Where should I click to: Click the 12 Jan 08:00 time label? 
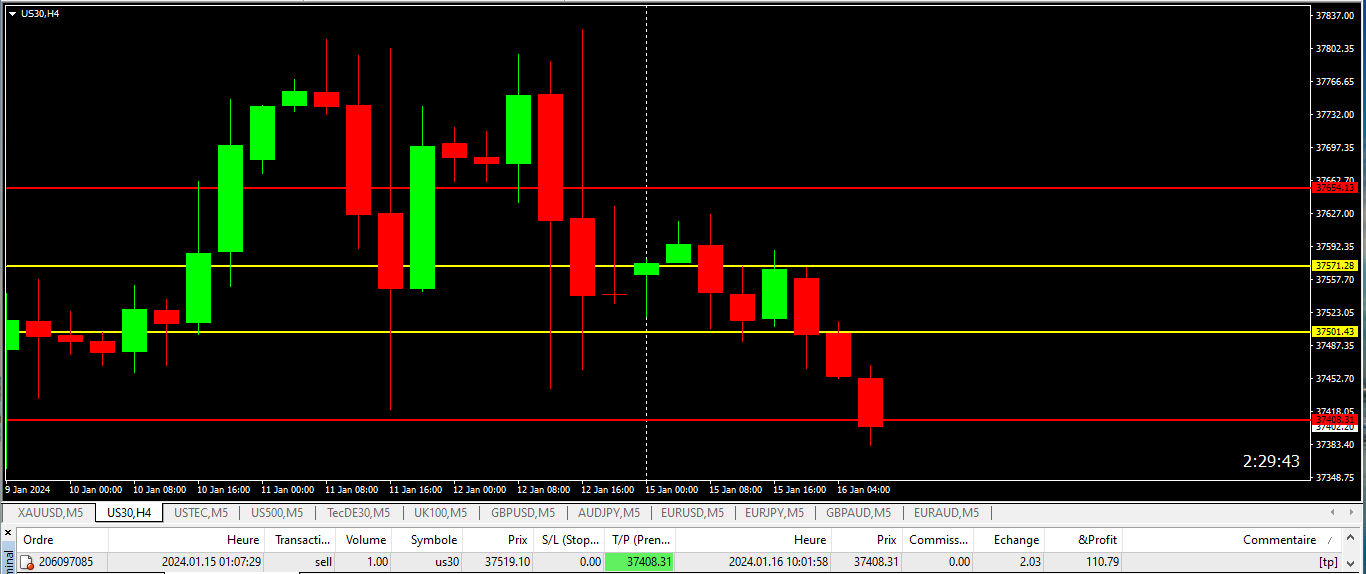tap(544, 490)
